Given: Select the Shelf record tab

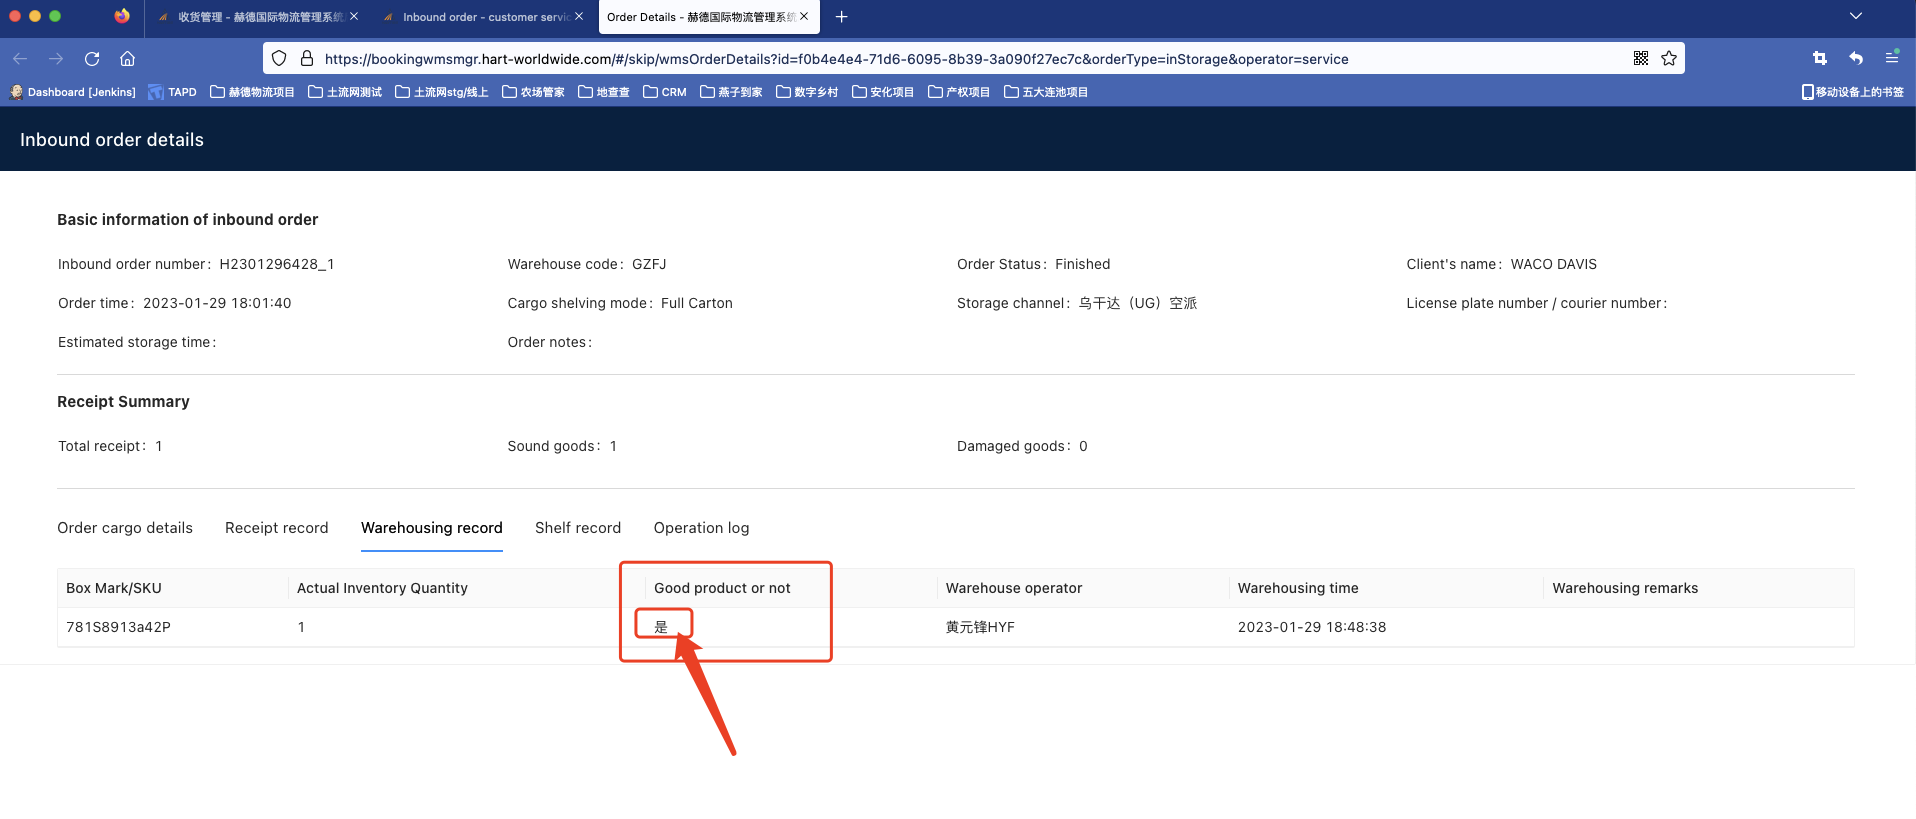Looking at the screenshot, I should (x=578, y=528).
